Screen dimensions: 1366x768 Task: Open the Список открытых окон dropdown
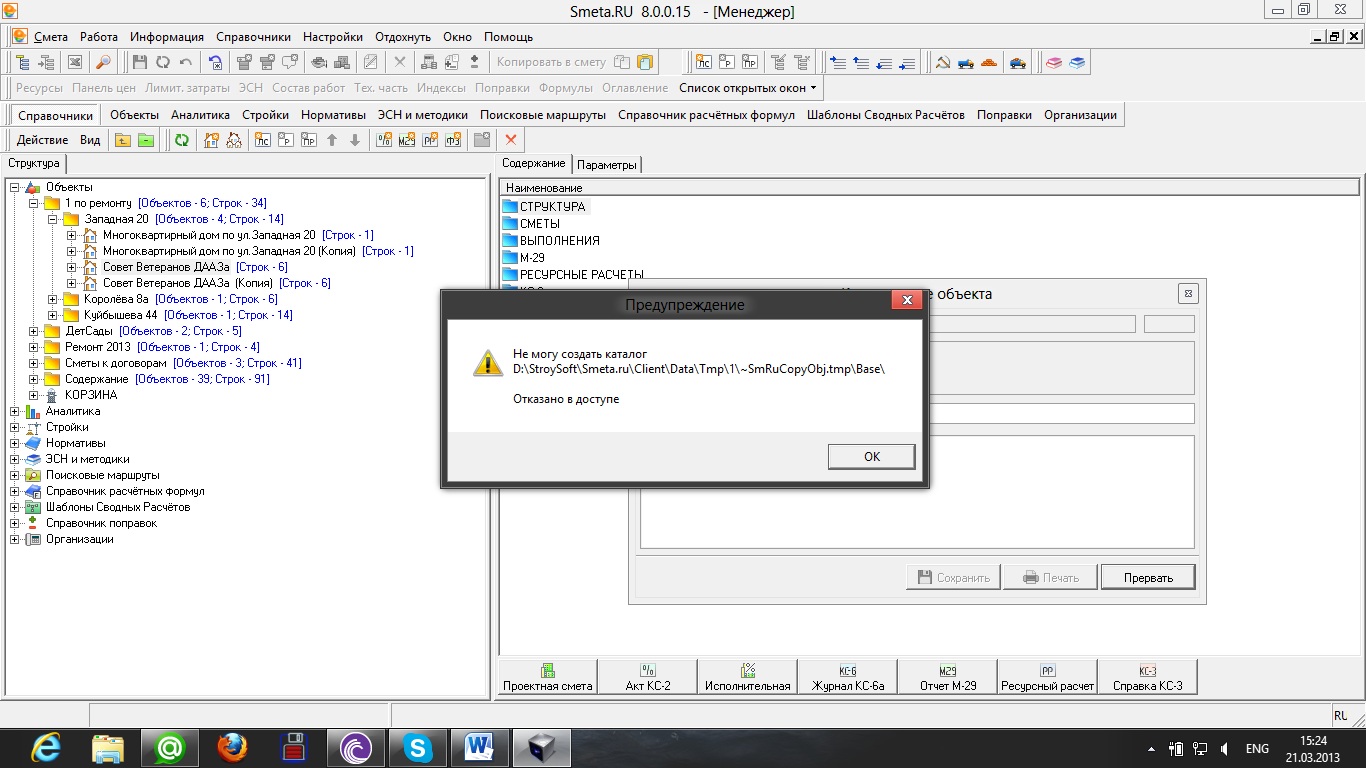748,88
